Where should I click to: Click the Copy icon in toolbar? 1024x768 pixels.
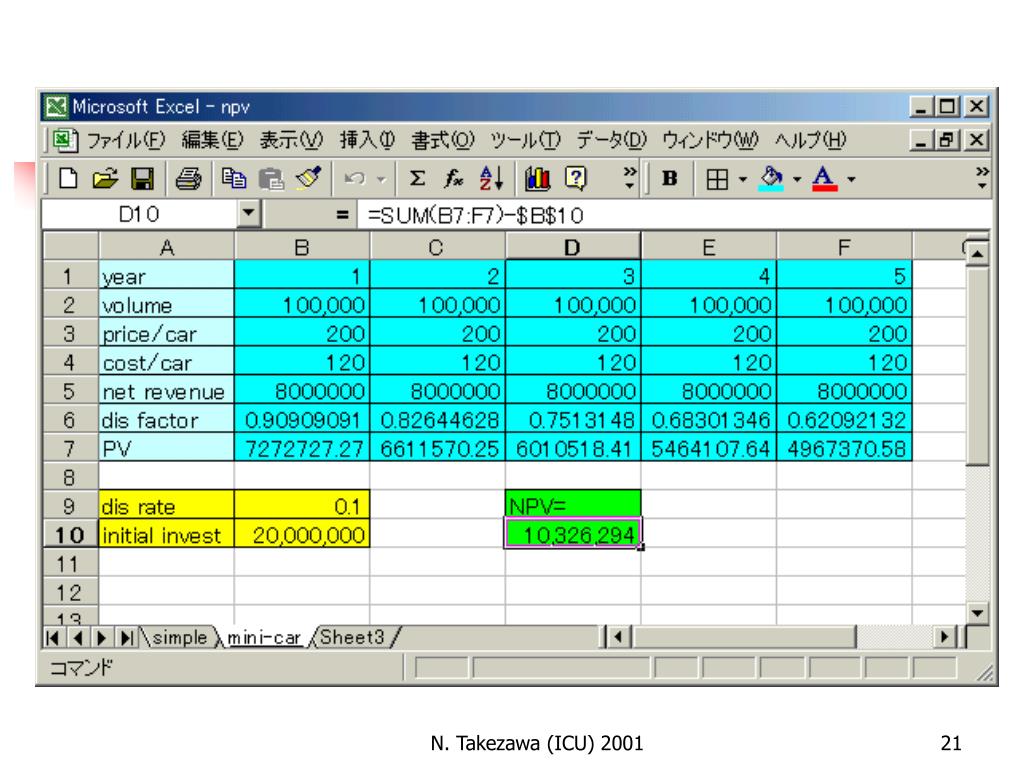(233, 178)
